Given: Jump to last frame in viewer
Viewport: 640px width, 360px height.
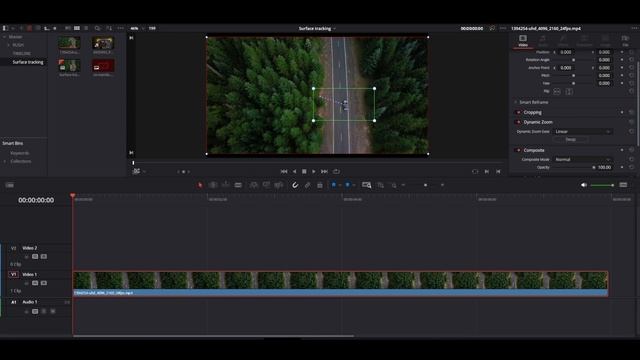Looking at the screenshot, I should (324, 171).
